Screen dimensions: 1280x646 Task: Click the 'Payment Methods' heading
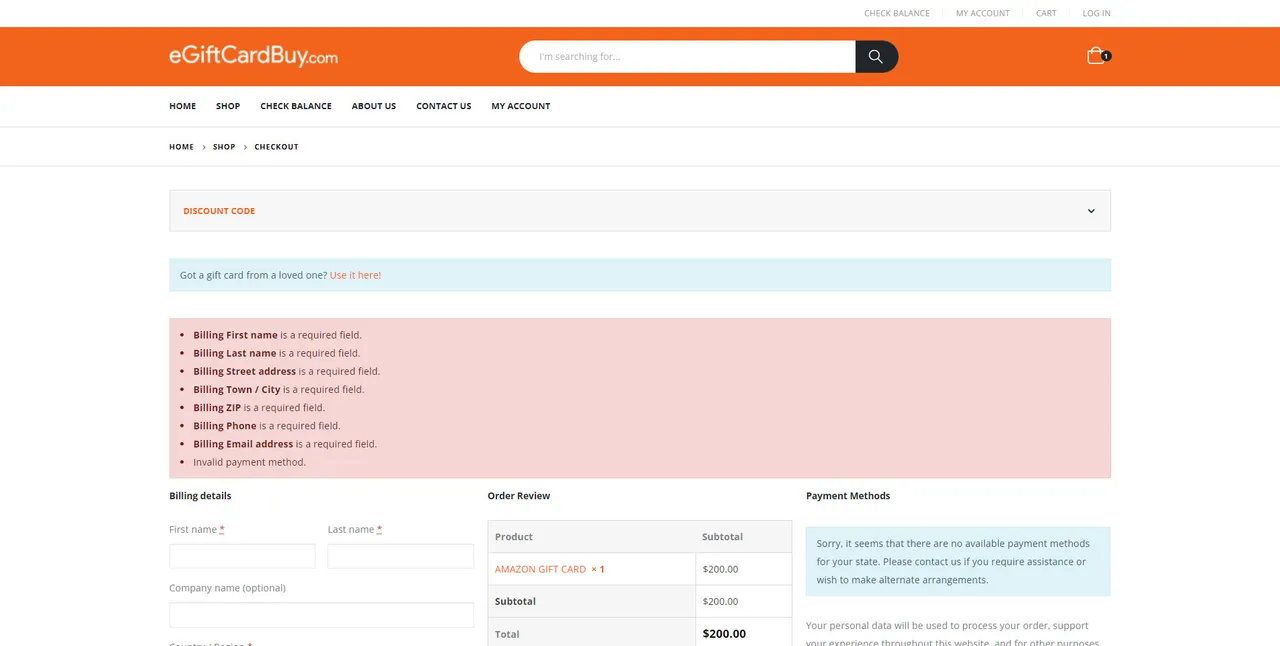click(x=848, y=496)
